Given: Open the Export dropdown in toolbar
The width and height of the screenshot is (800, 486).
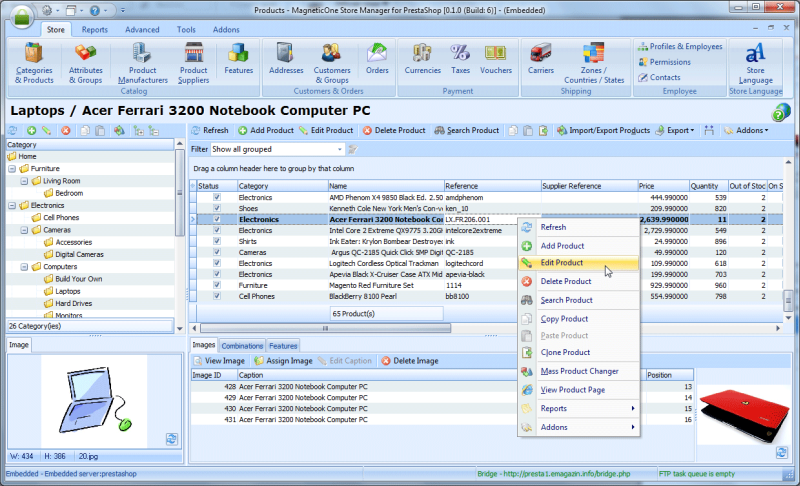Looking at the screenshot, I should point(674,131).
